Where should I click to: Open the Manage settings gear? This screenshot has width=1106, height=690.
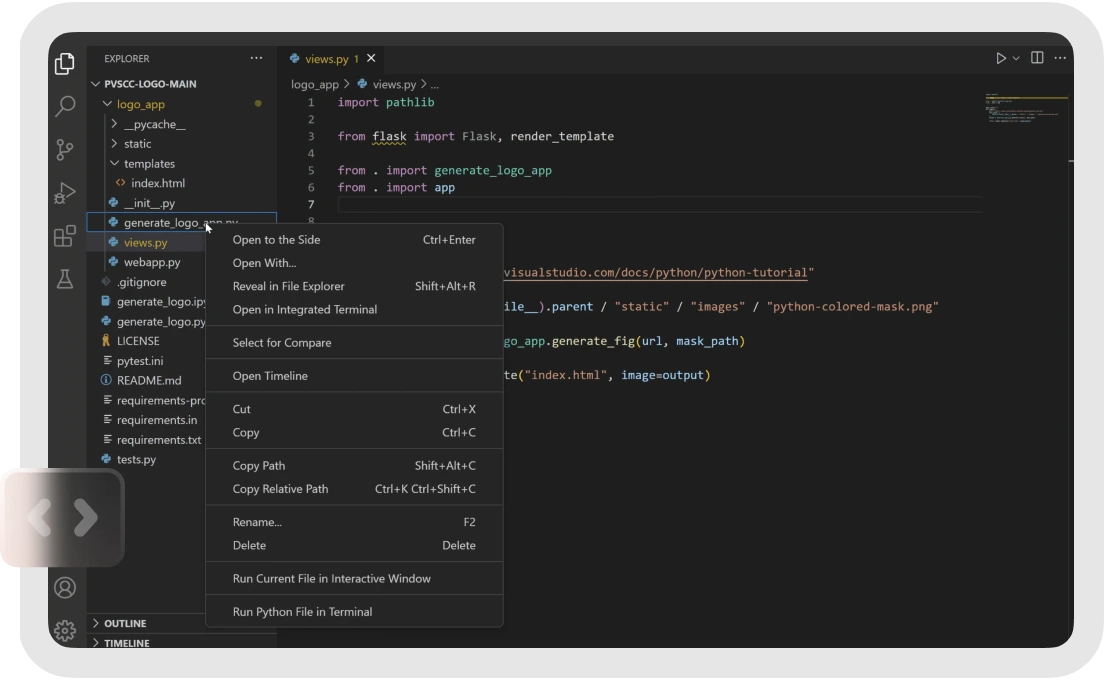pos(65,630)
